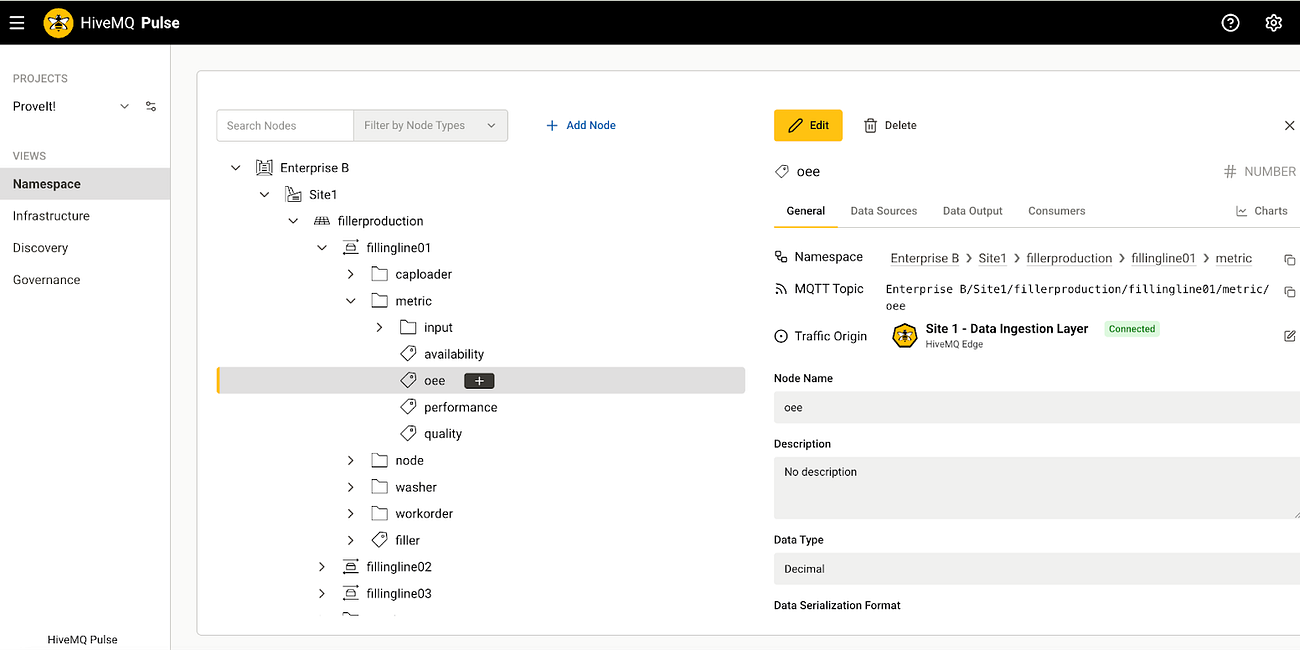1300x650 pixels.
Task: Click the Description text area
Action: point(1037,488)
